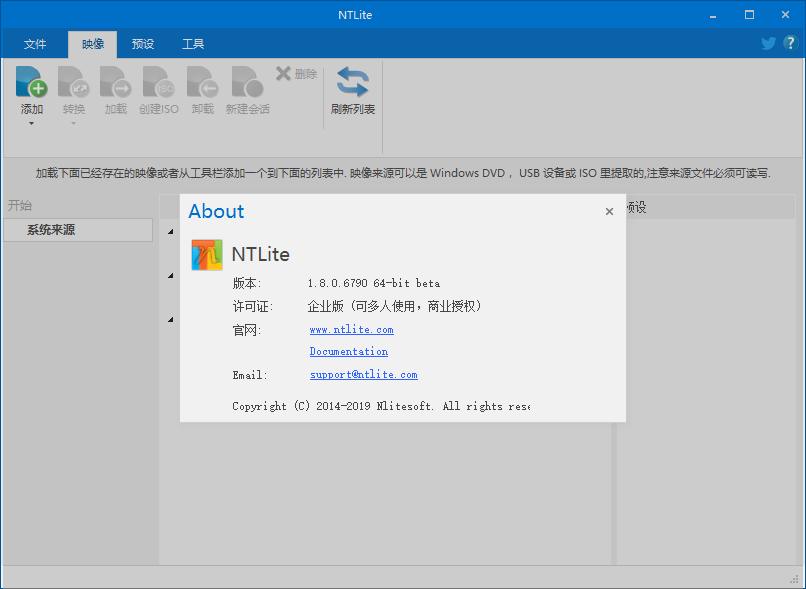The width and height of the screenshot is (806, 589).
Task: Select 系统来源 in the sidebar
Action: (53, 230)
